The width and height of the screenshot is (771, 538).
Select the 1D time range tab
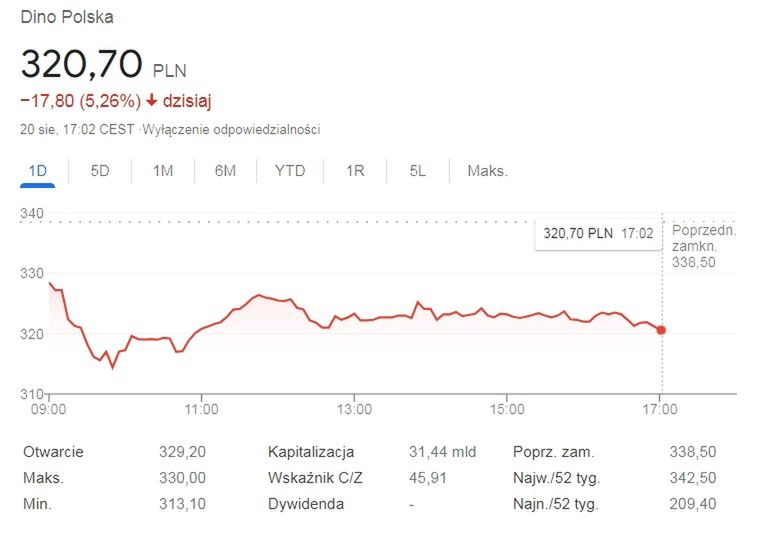38,171
